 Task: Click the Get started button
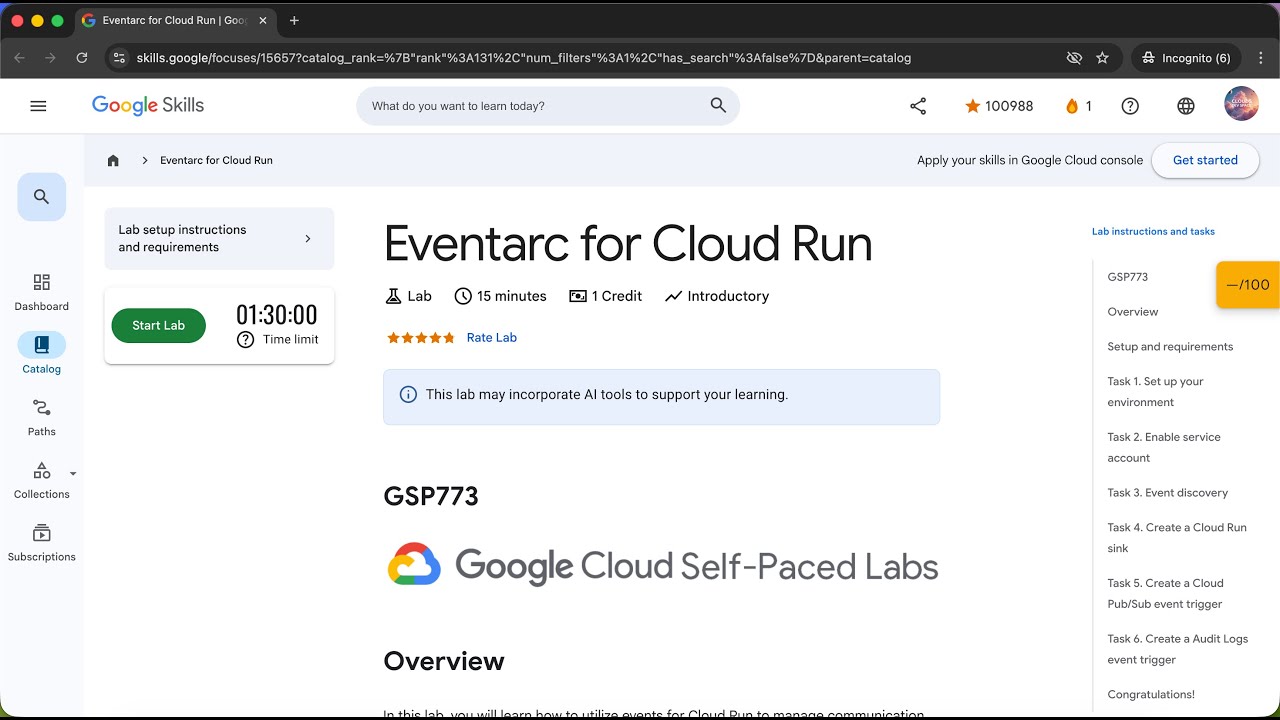[1205, 160]
